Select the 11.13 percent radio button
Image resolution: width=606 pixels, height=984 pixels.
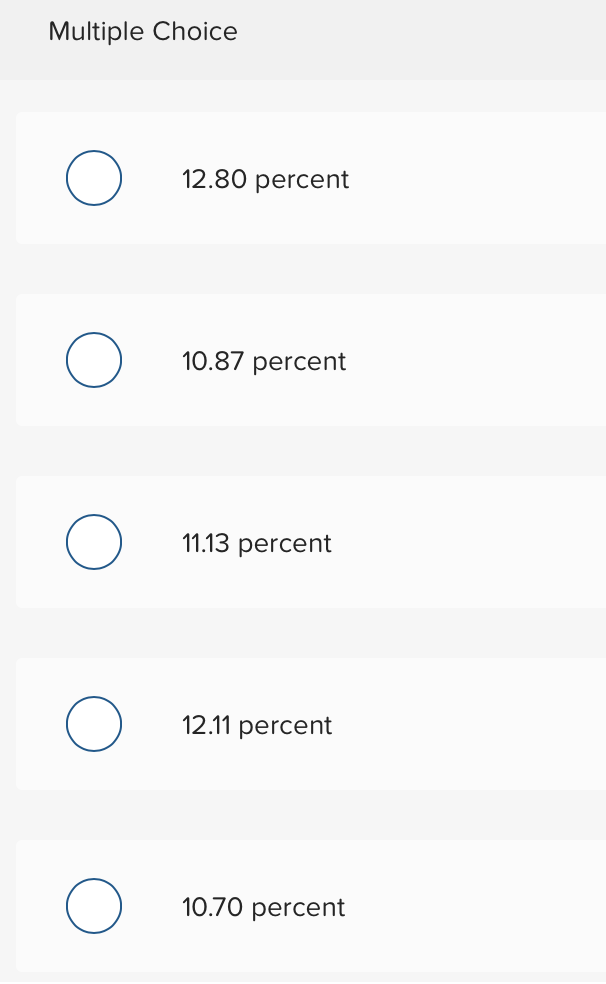[93, 542]
